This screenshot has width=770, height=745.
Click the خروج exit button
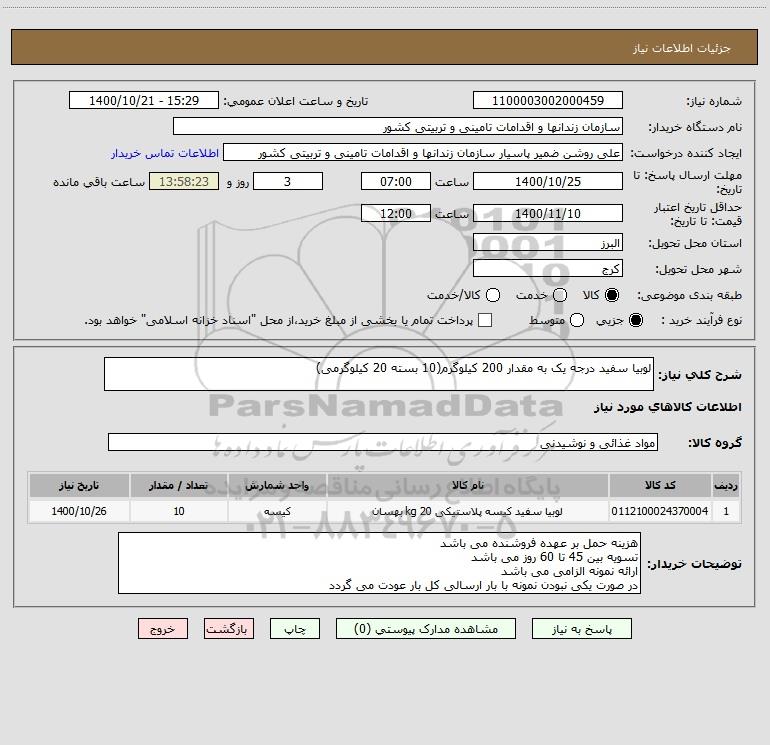click(x=163, y=629)
